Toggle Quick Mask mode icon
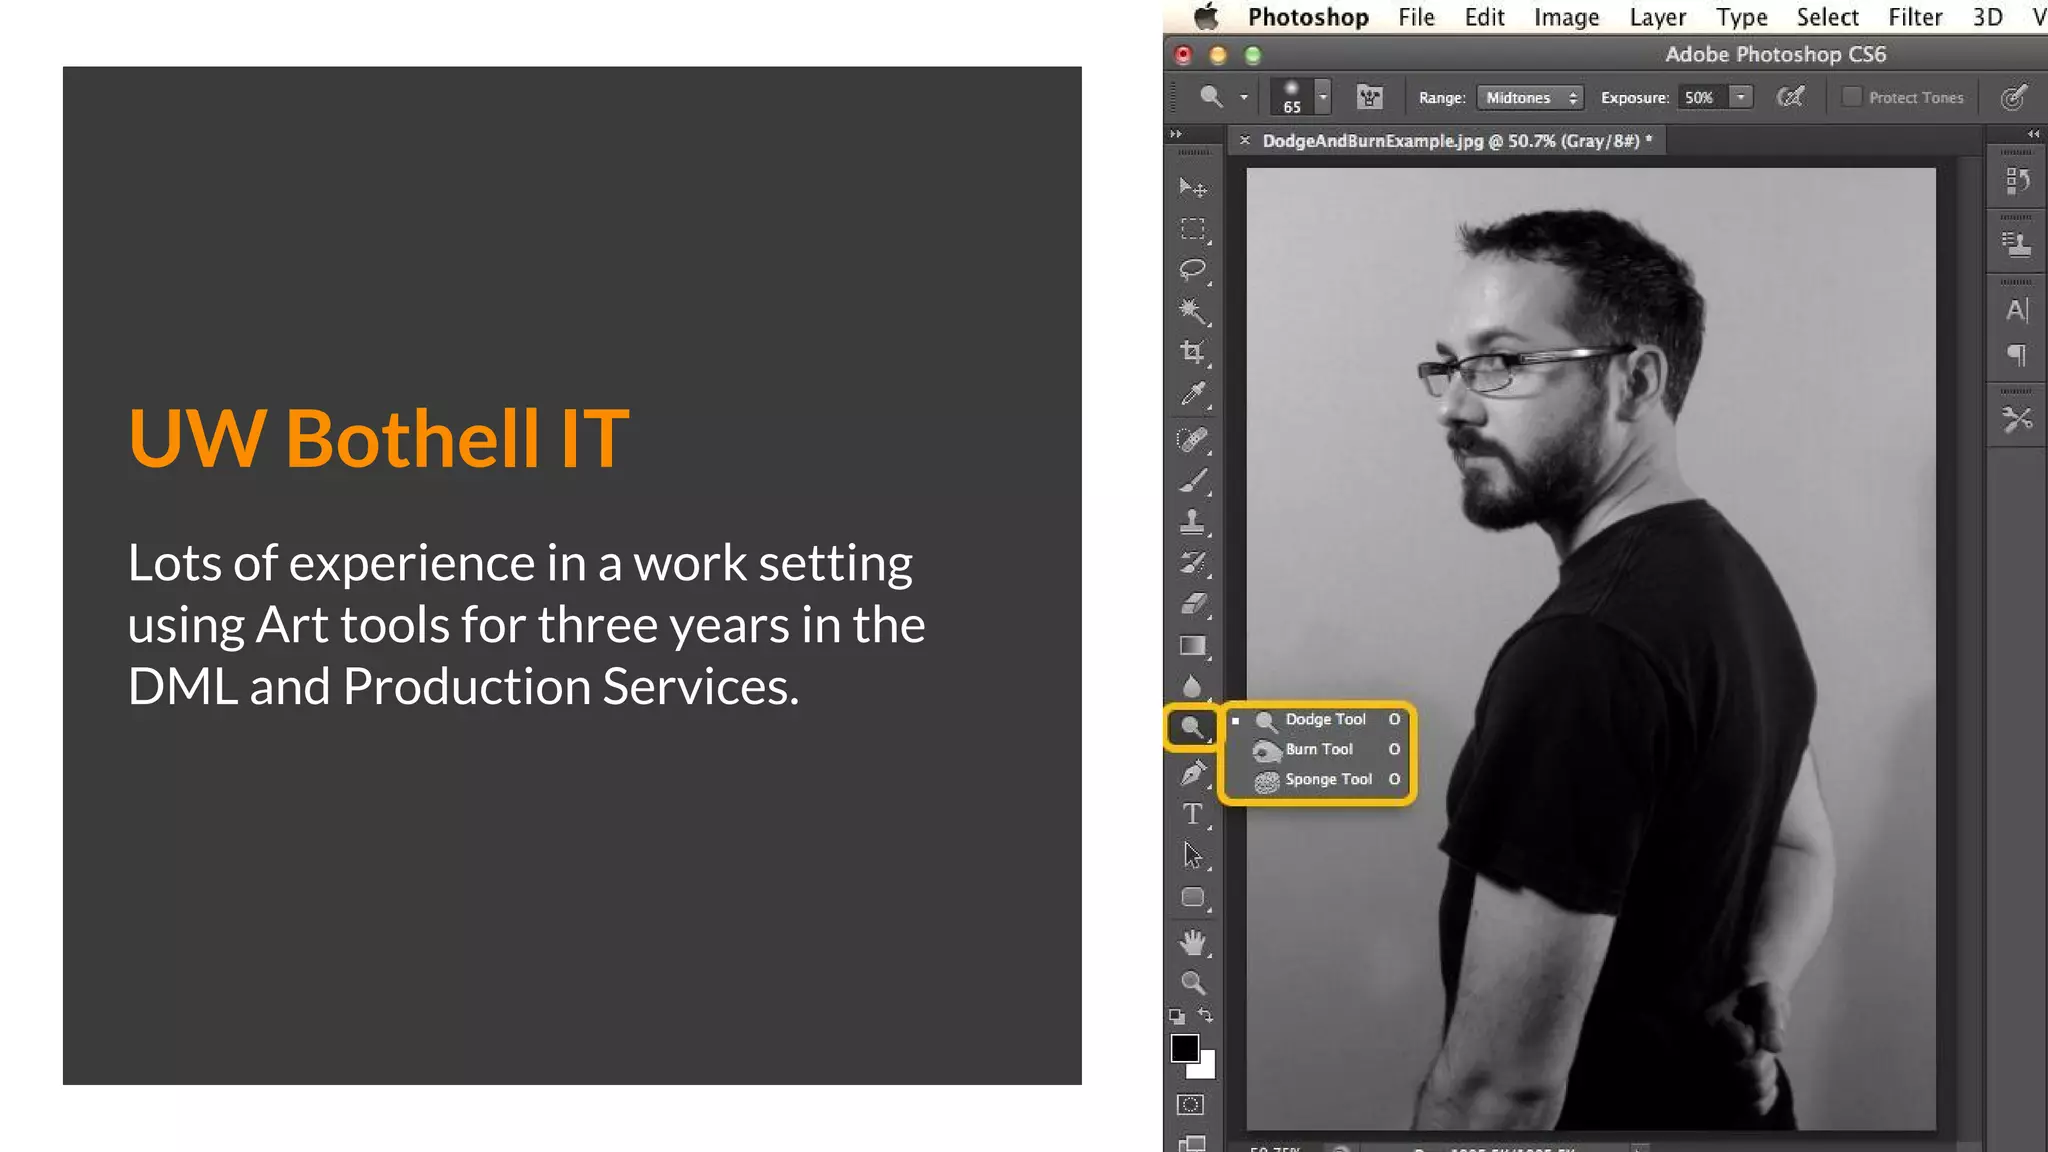The height and width of the screenshot is (1152, 2048). click(x=1190, y=1105)
